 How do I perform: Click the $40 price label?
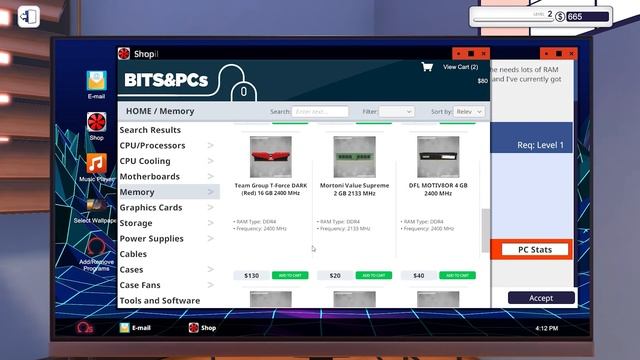point(419,276)
